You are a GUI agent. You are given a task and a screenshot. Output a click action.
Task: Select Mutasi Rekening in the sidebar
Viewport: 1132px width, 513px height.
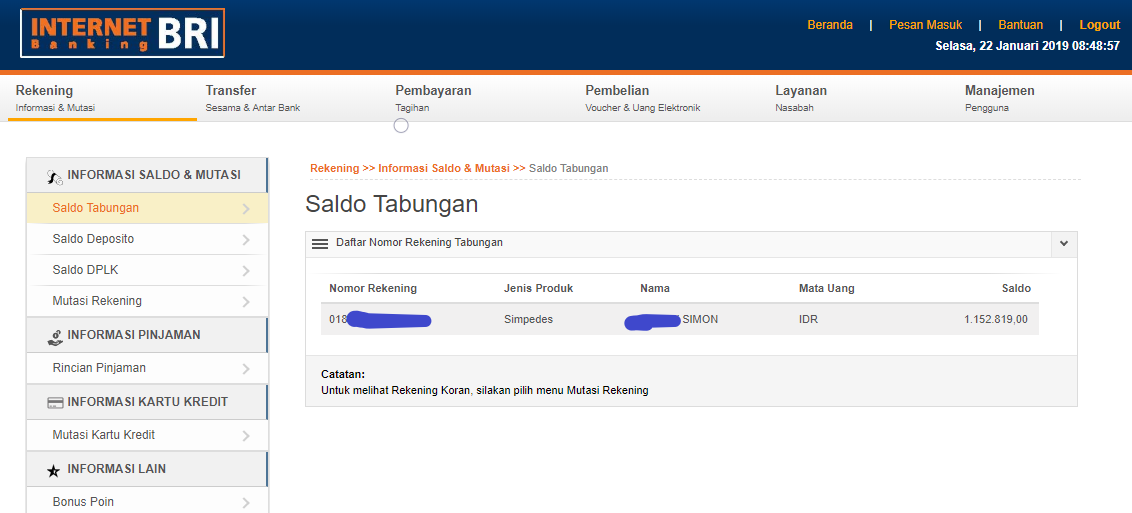[147, 302]
